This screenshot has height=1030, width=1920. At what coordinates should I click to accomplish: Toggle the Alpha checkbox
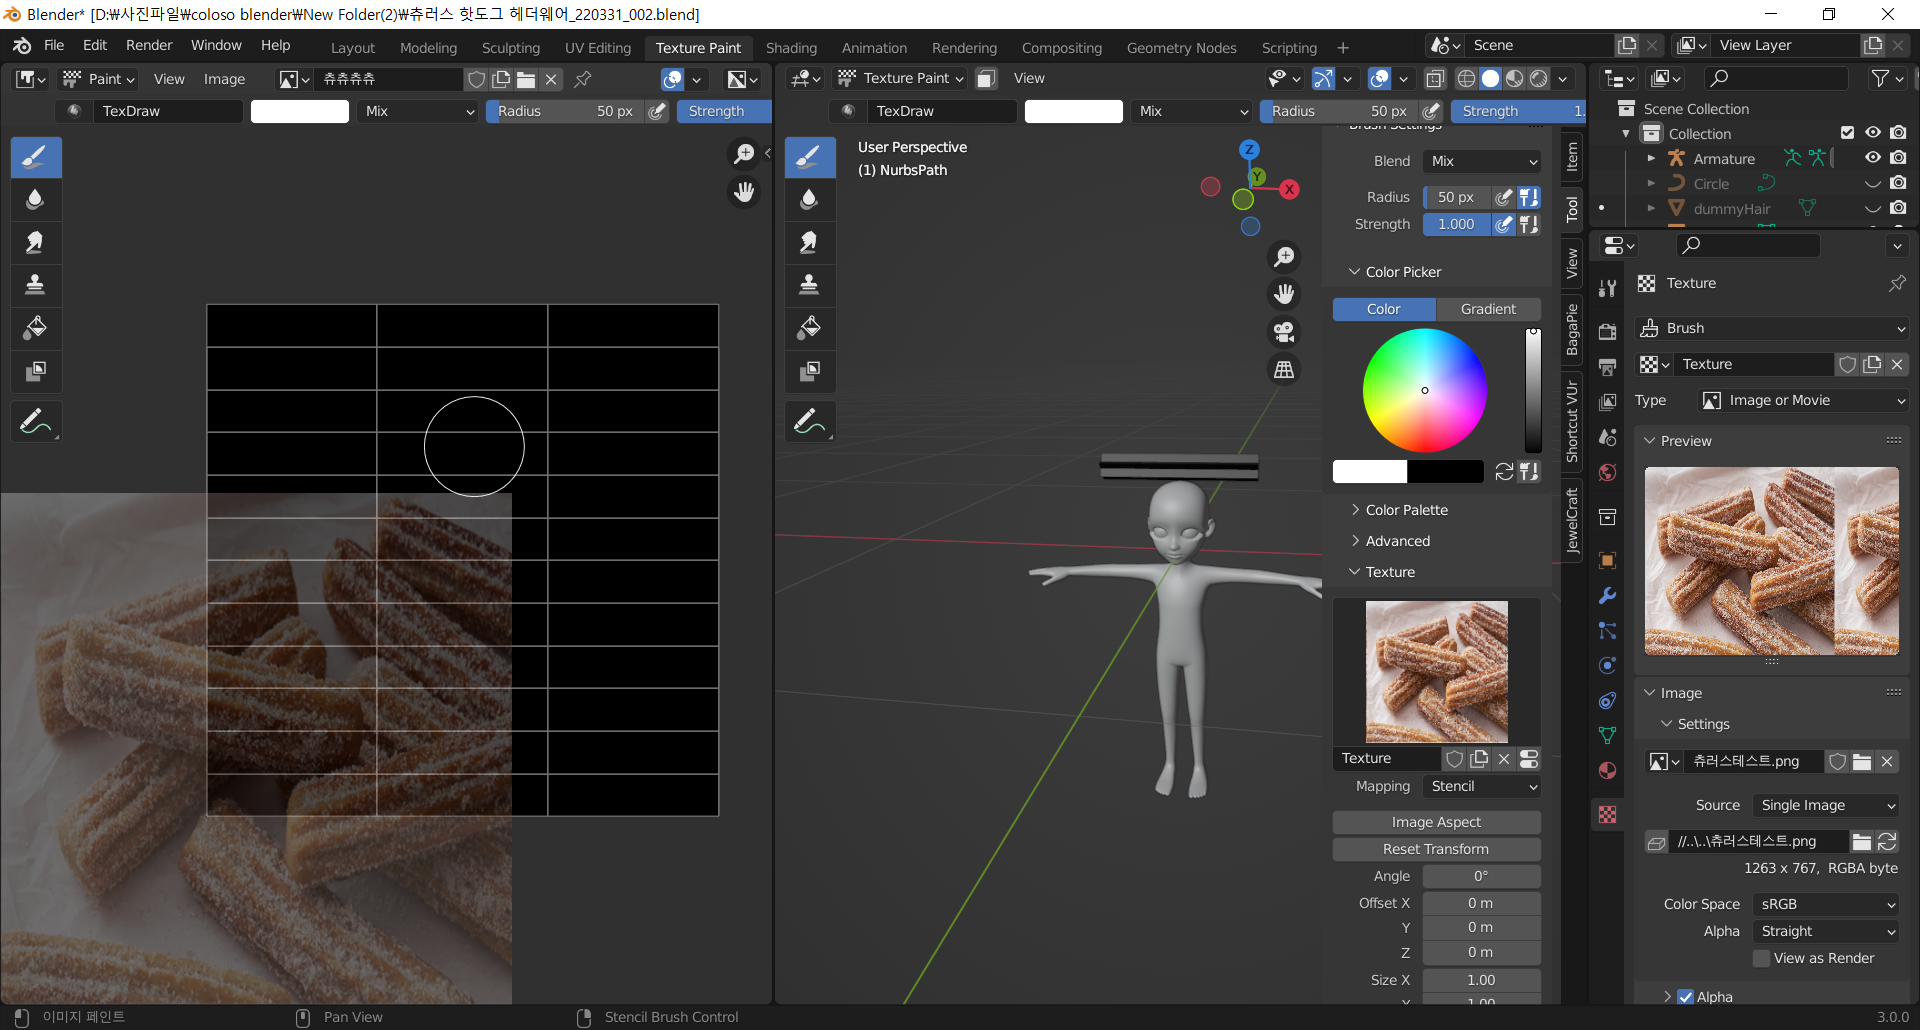pos(1686,997)
